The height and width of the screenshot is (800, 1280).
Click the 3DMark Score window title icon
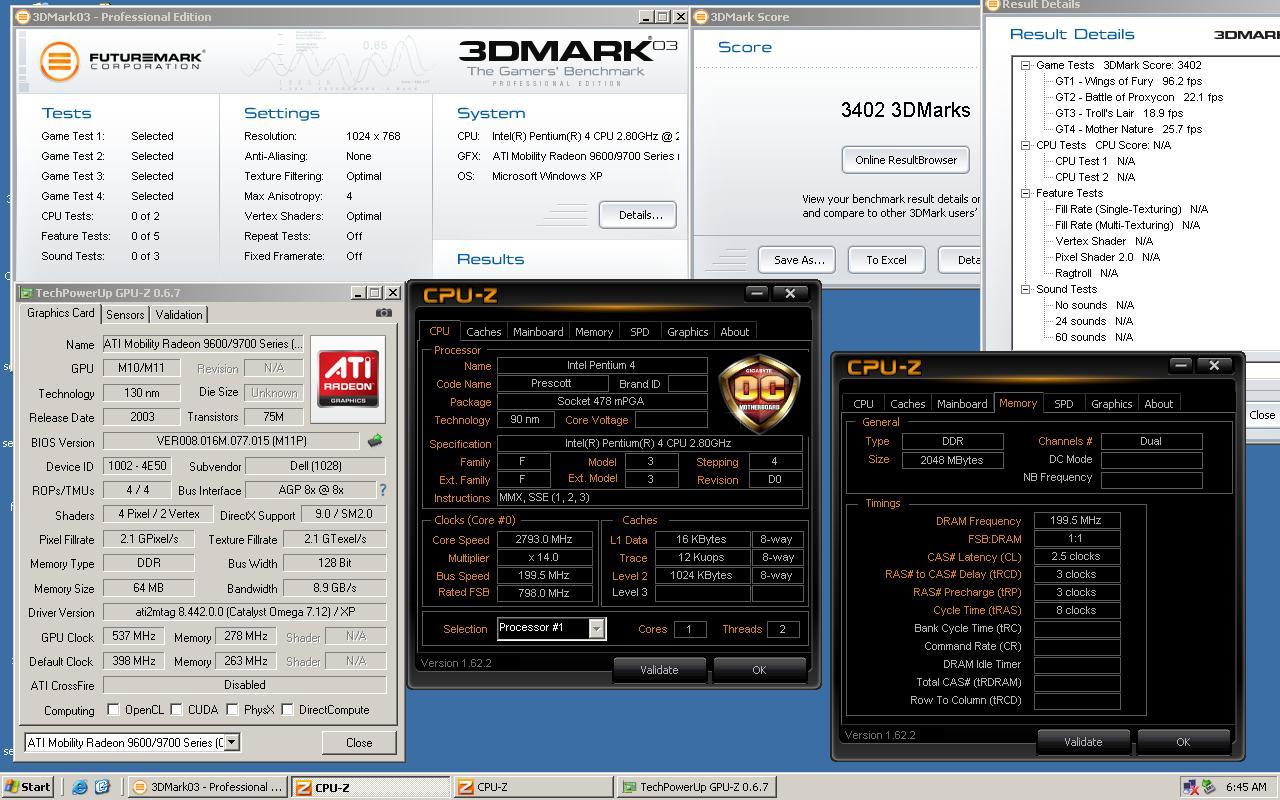click(701, 17)
